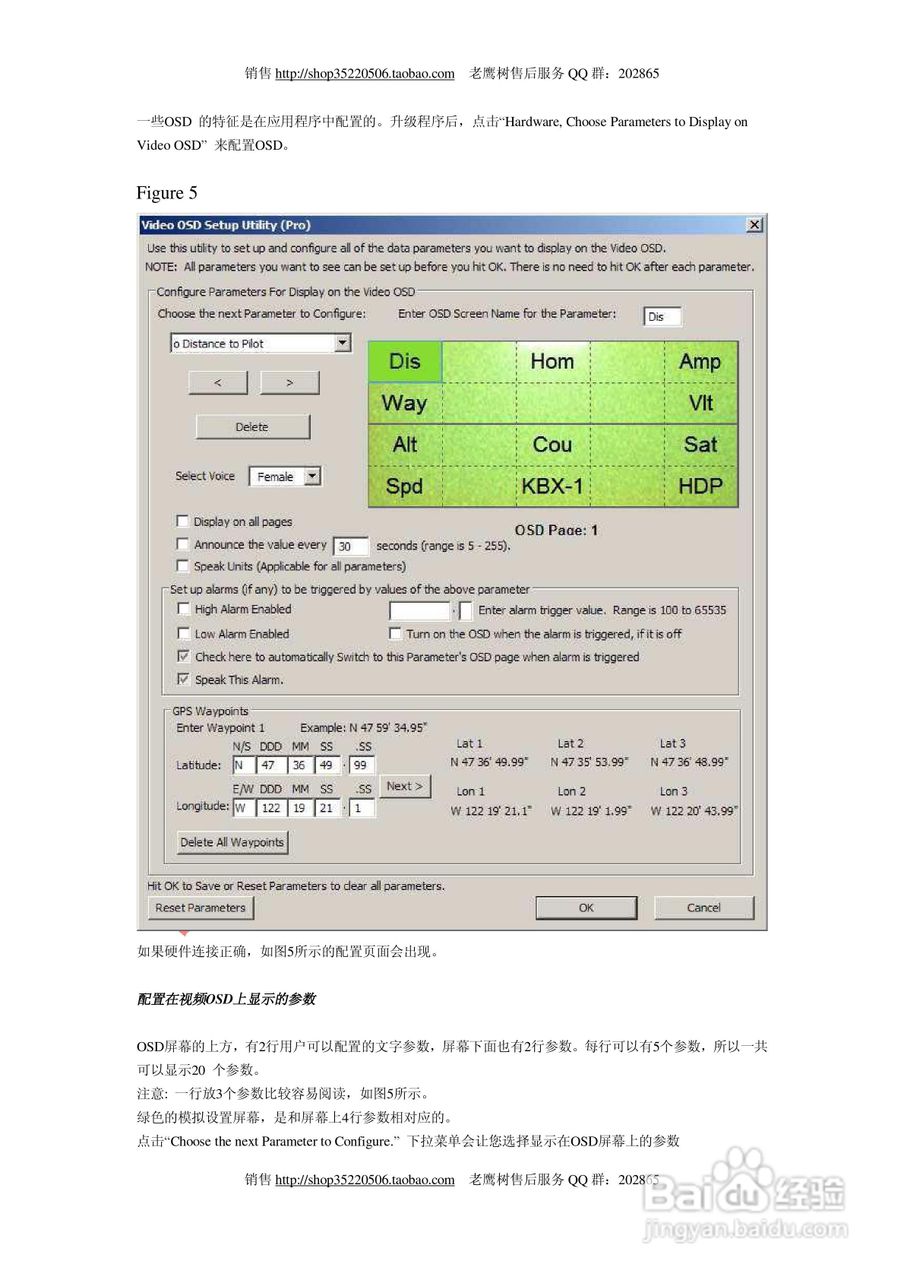Select the Amp cell in OSD preview
This screenshot has height=1280, width=904.
701,361
